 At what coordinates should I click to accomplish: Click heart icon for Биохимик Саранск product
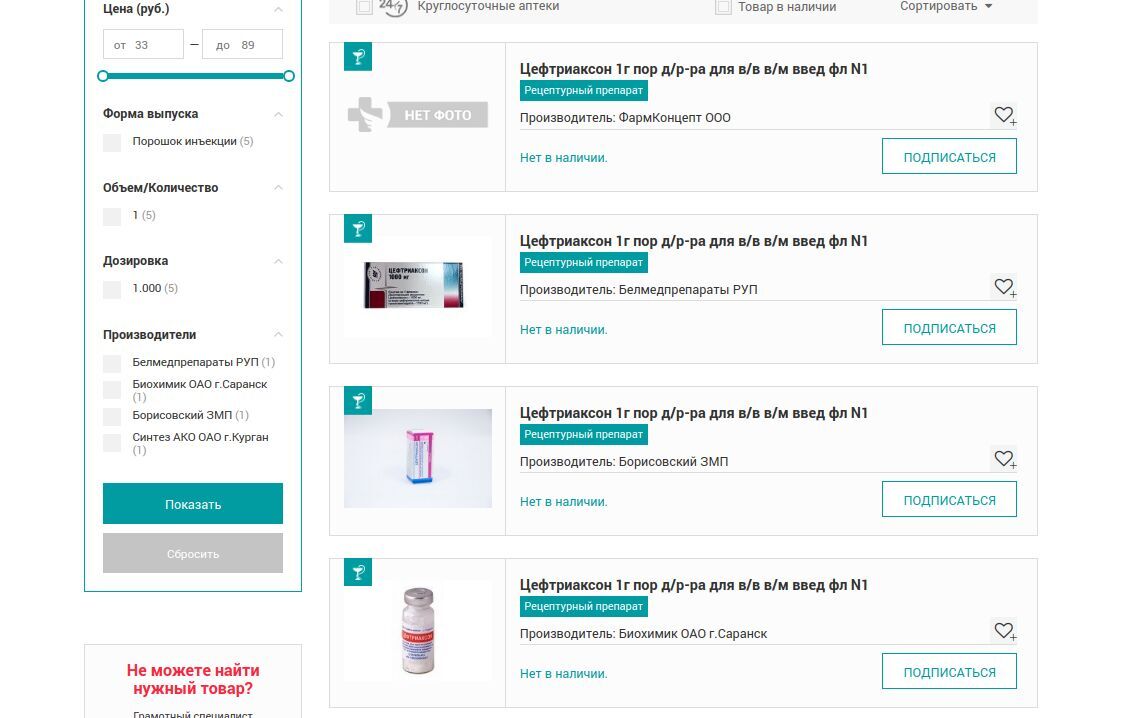pyautogui.click(x=1004, y=631)
